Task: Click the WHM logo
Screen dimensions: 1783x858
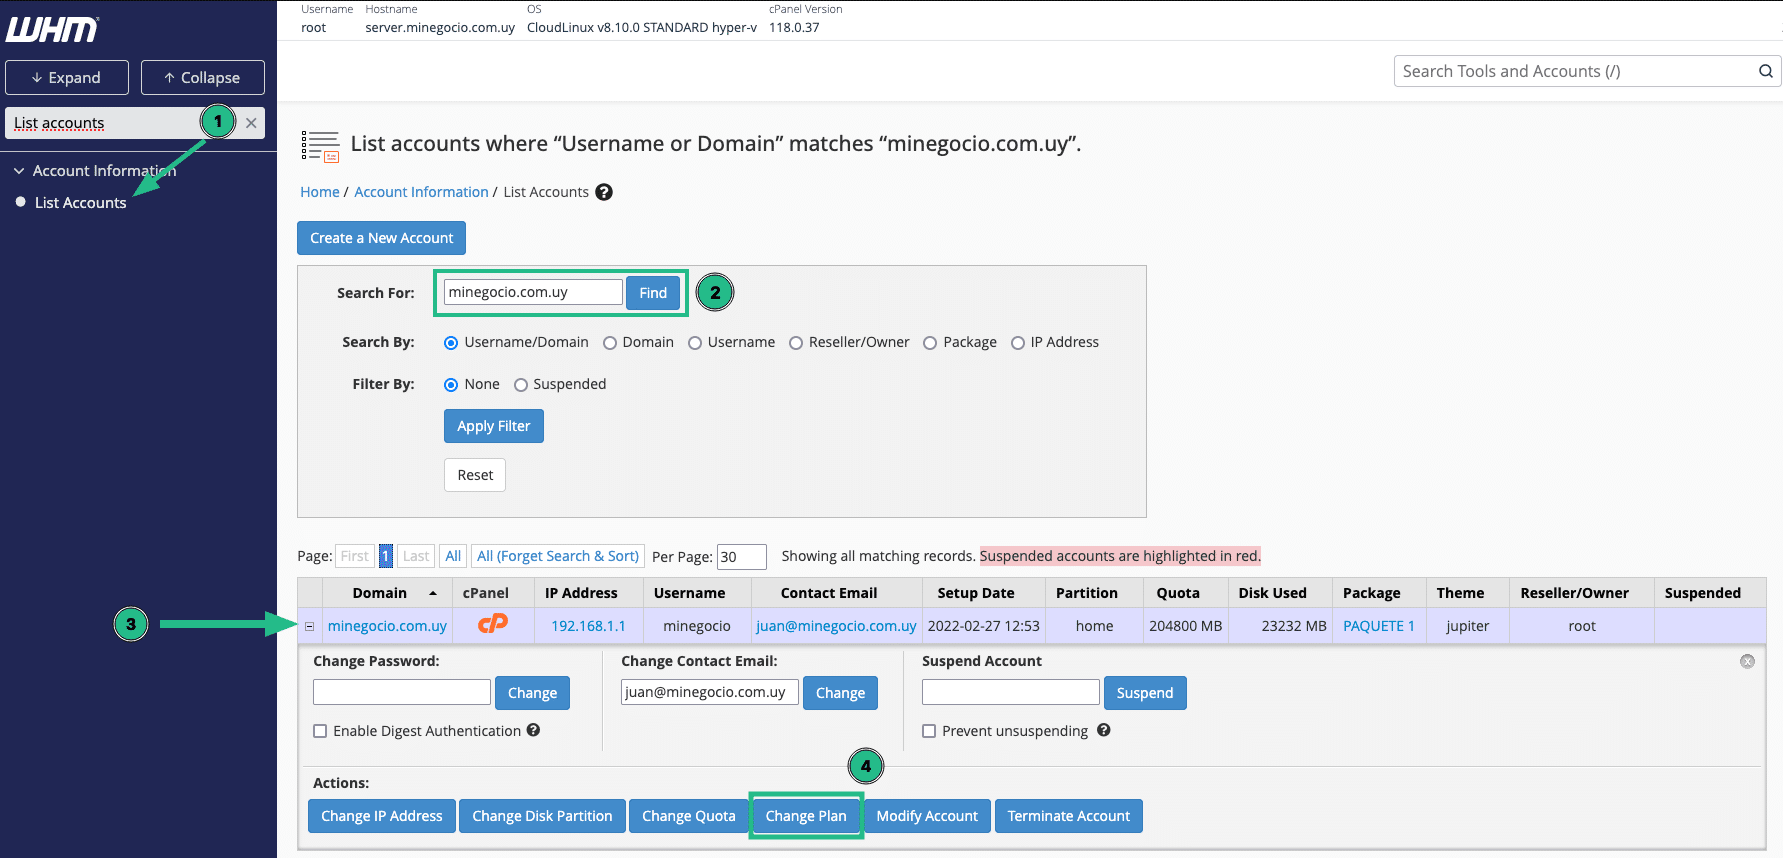Action: [x=53, y=29]
